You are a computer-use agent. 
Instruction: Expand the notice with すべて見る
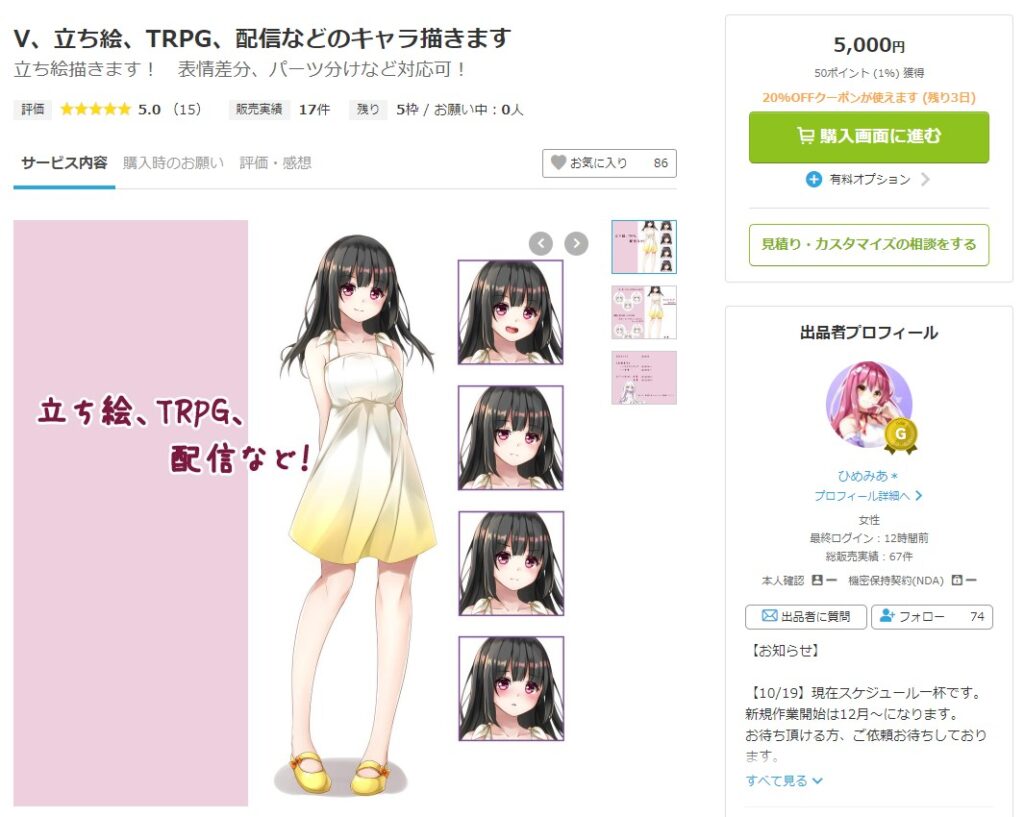(x=784, y=780)
